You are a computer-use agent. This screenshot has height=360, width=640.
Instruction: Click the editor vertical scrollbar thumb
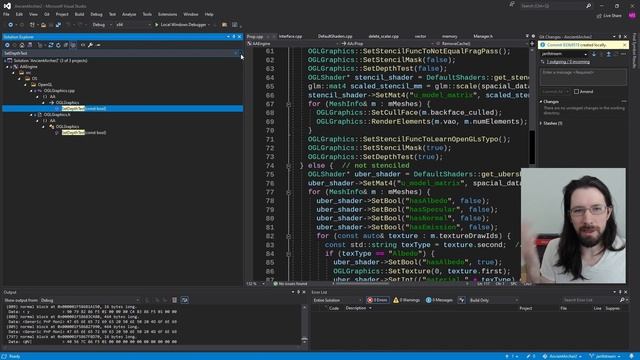(x=532, y=147)
